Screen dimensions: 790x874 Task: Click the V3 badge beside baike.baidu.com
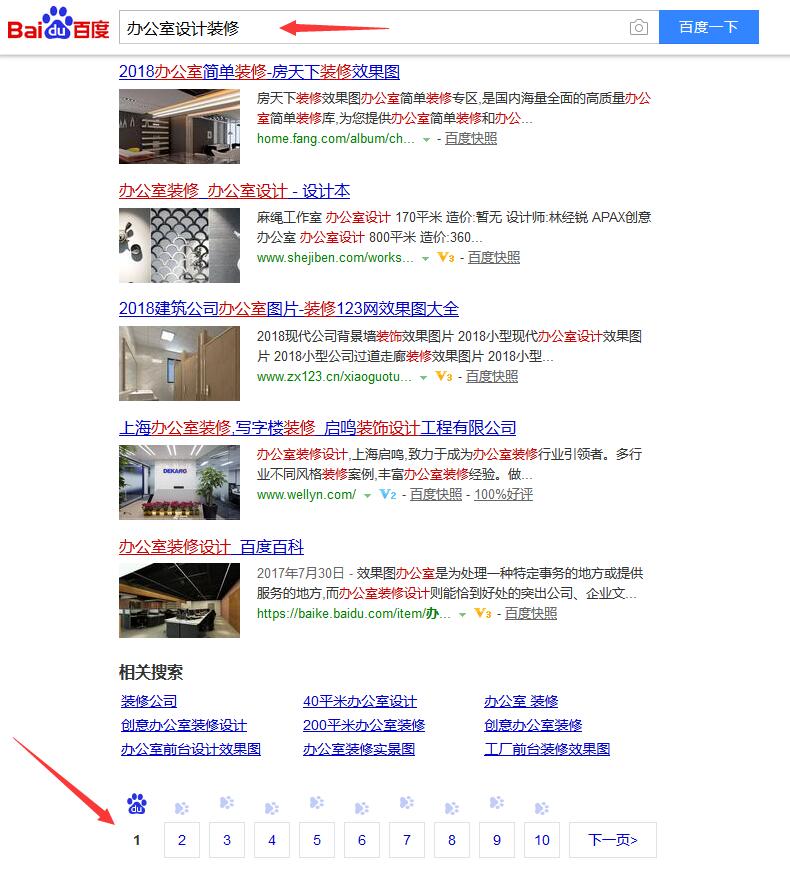point(483,614)
